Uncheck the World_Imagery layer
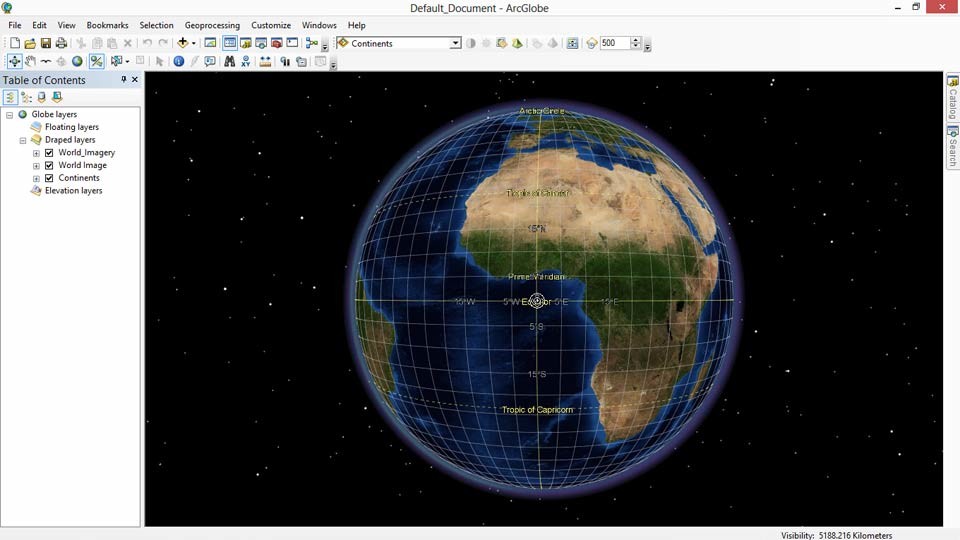Viewport: 960px width, 540px height. [x=49, y=152]
